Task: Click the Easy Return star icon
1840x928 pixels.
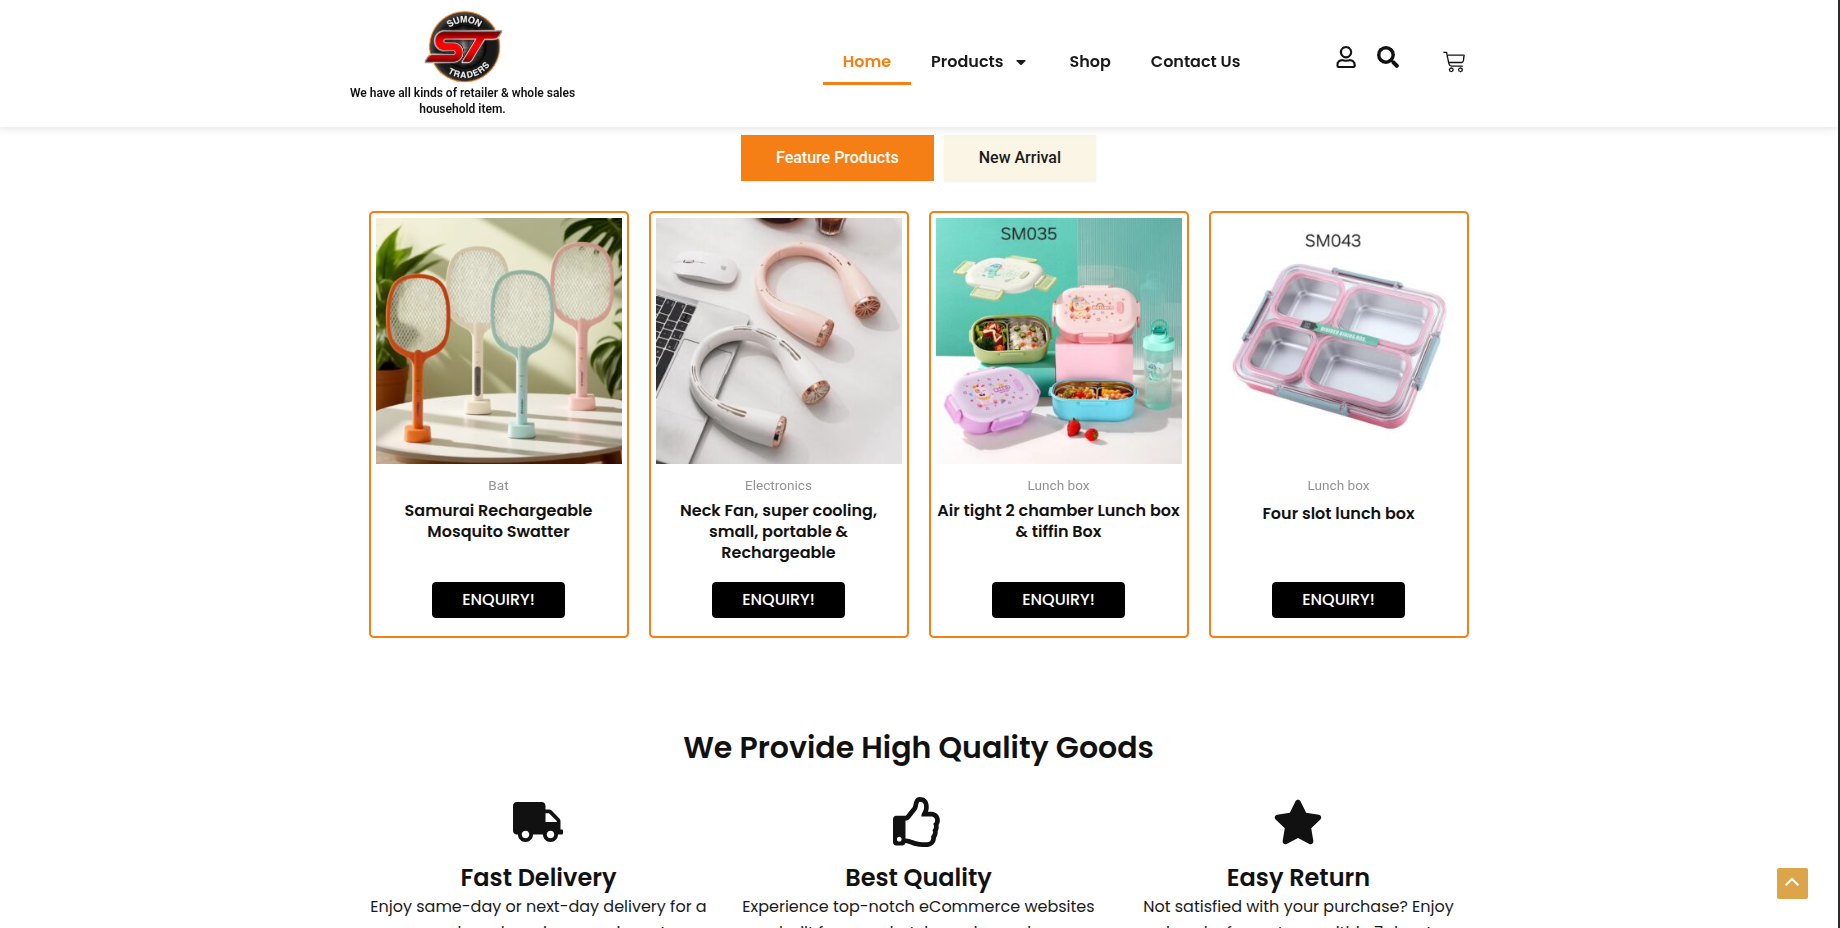Action: click(1298, 822)
